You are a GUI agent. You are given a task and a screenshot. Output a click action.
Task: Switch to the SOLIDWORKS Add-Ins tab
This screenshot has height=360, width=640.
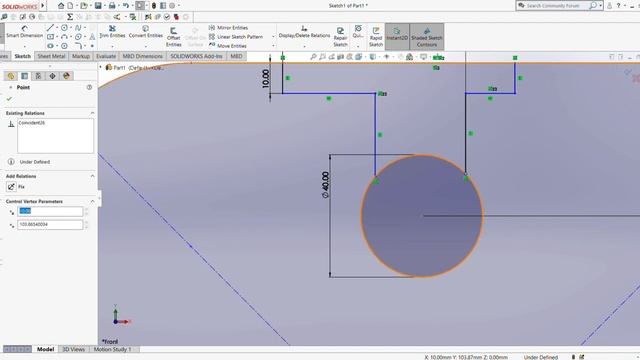pyautogui.click(x=196, y=56)
